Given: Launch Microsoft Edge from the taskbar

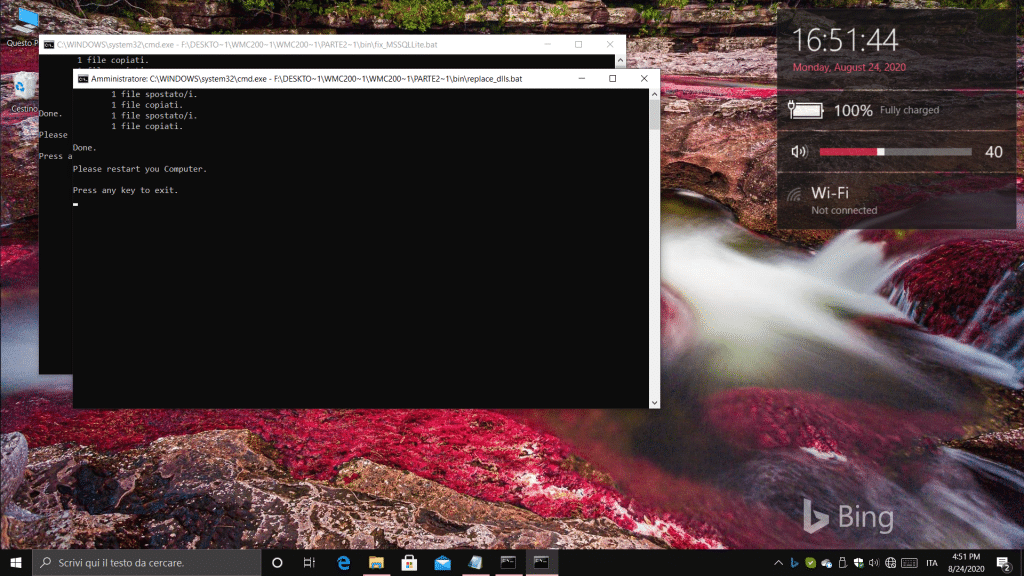Looking at the screenshot, I should pos(344,563).
